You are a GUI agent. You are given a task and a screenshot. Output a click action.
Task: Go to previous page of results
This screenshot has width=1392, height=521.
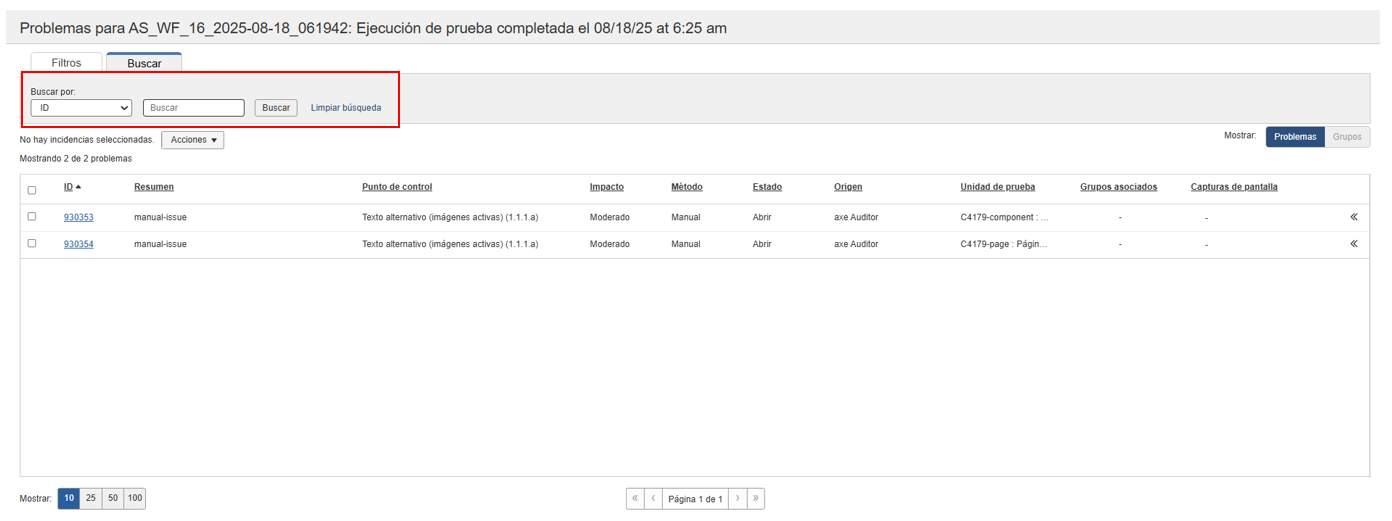pos(653,498)
